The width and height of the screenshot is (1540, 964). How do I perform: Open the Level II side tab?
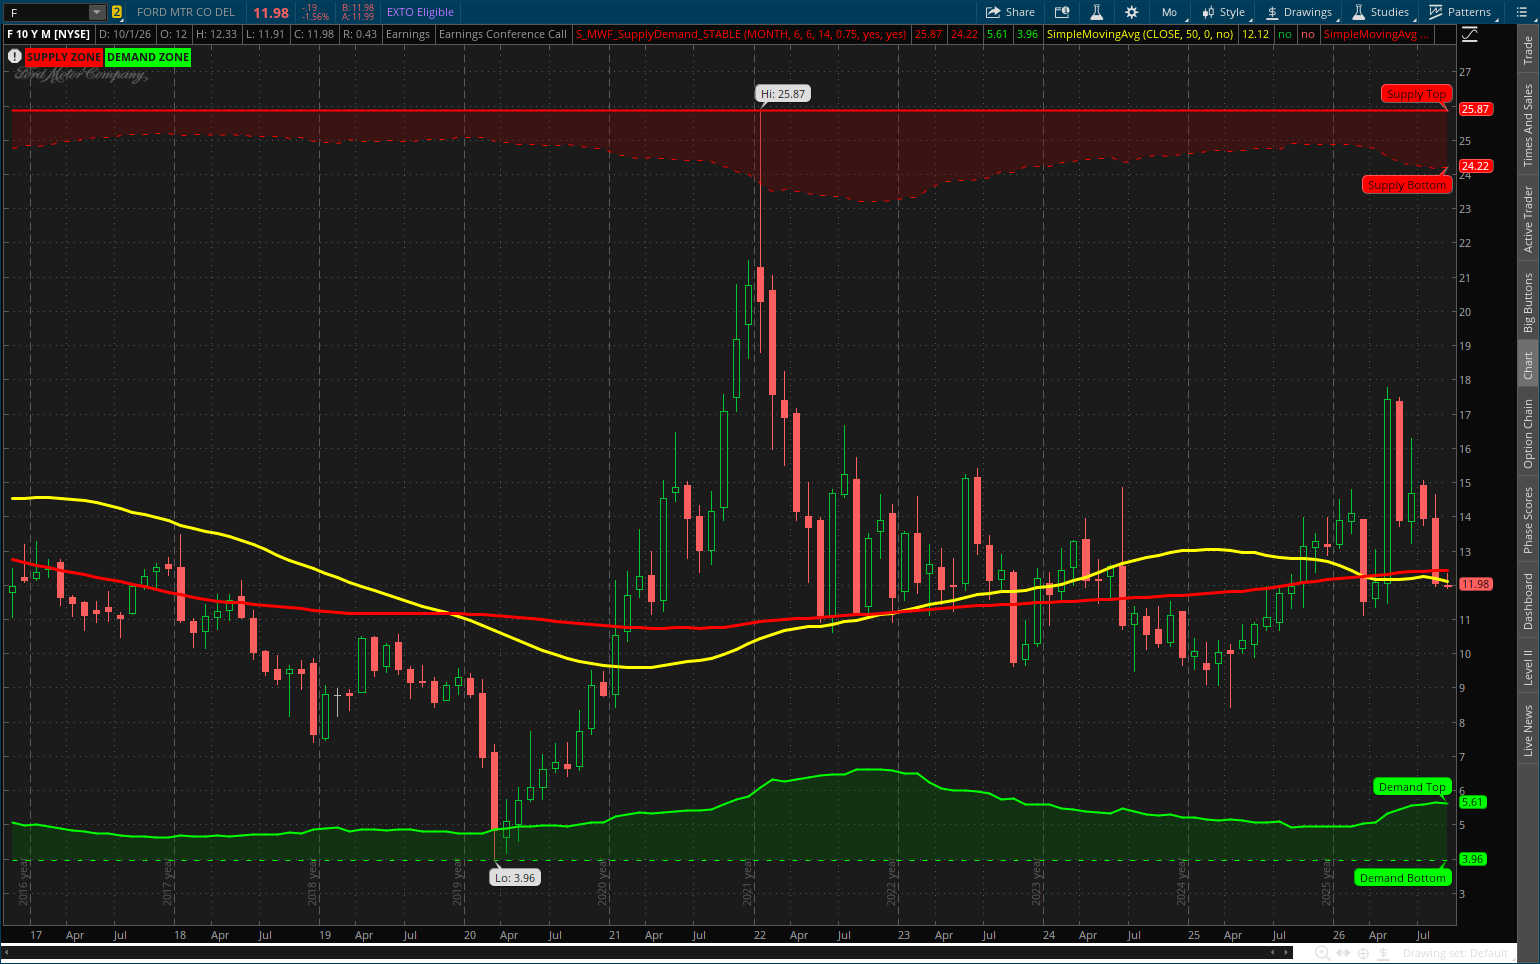coord(1528,667)
